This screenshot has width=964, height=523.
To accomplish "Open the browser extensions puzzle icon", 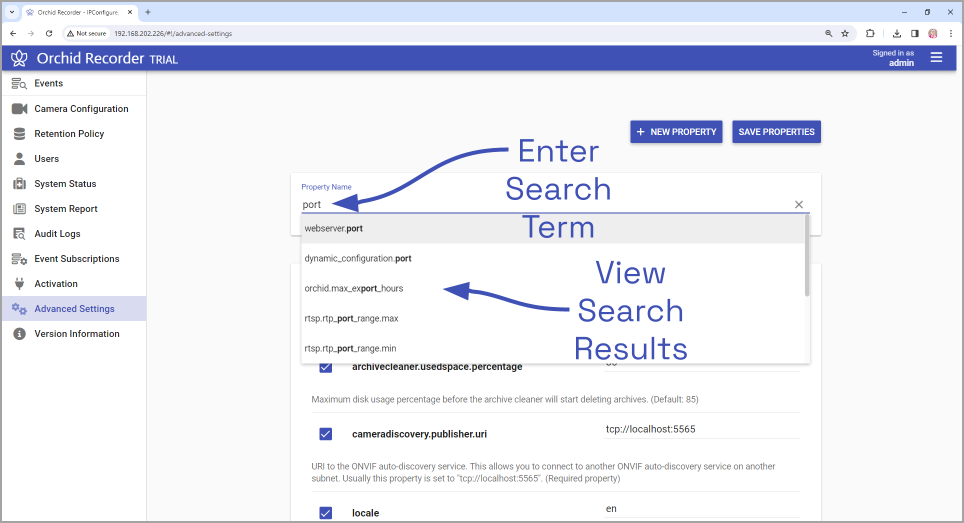I will pyautogui.click(x=870, y=33).
